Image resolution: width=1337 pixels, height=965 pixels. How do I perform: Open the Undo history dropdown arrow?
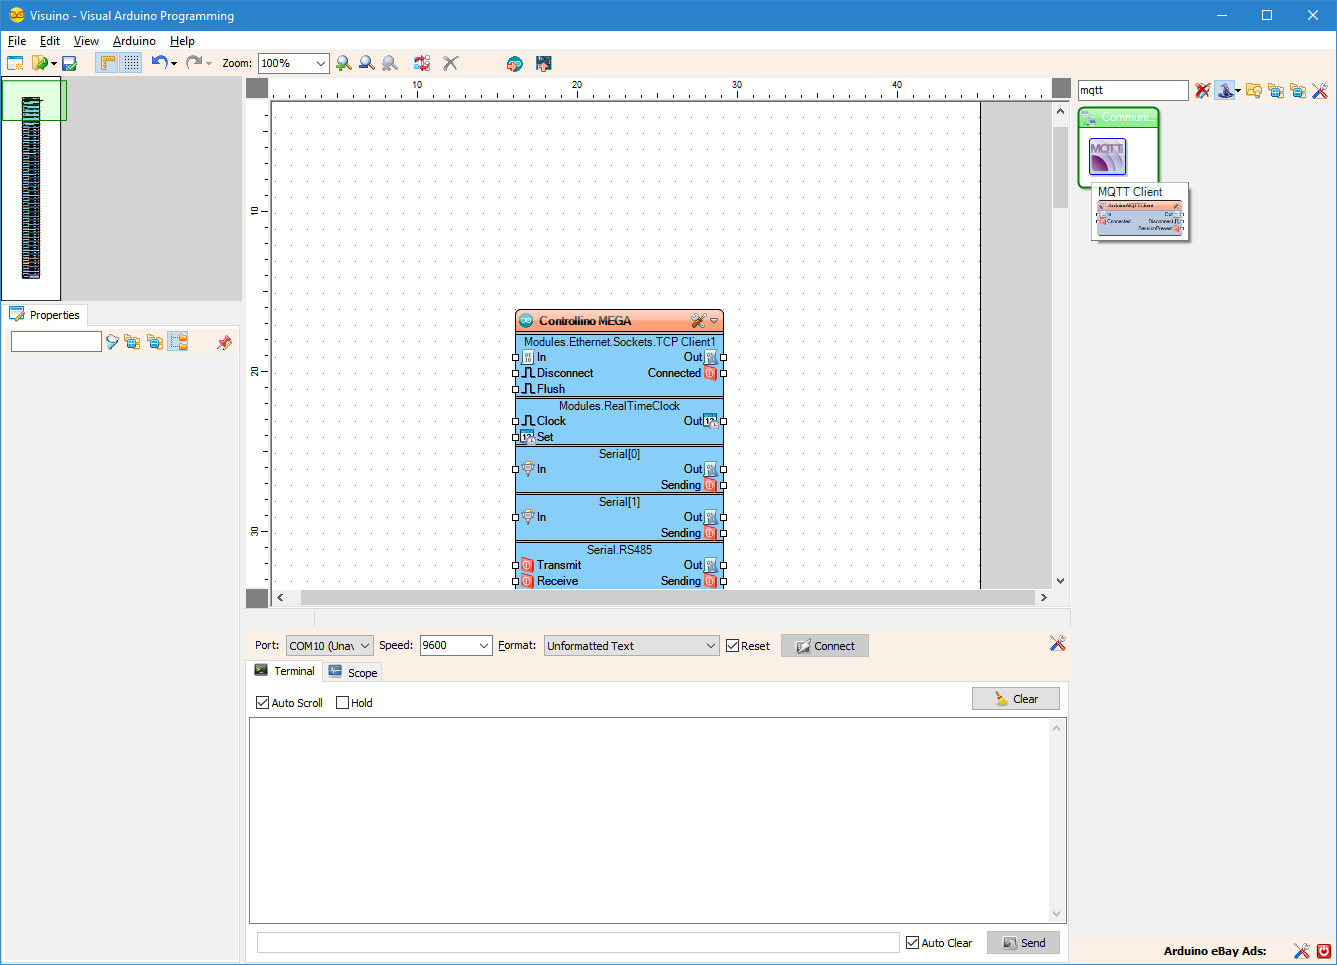point(174,63)
